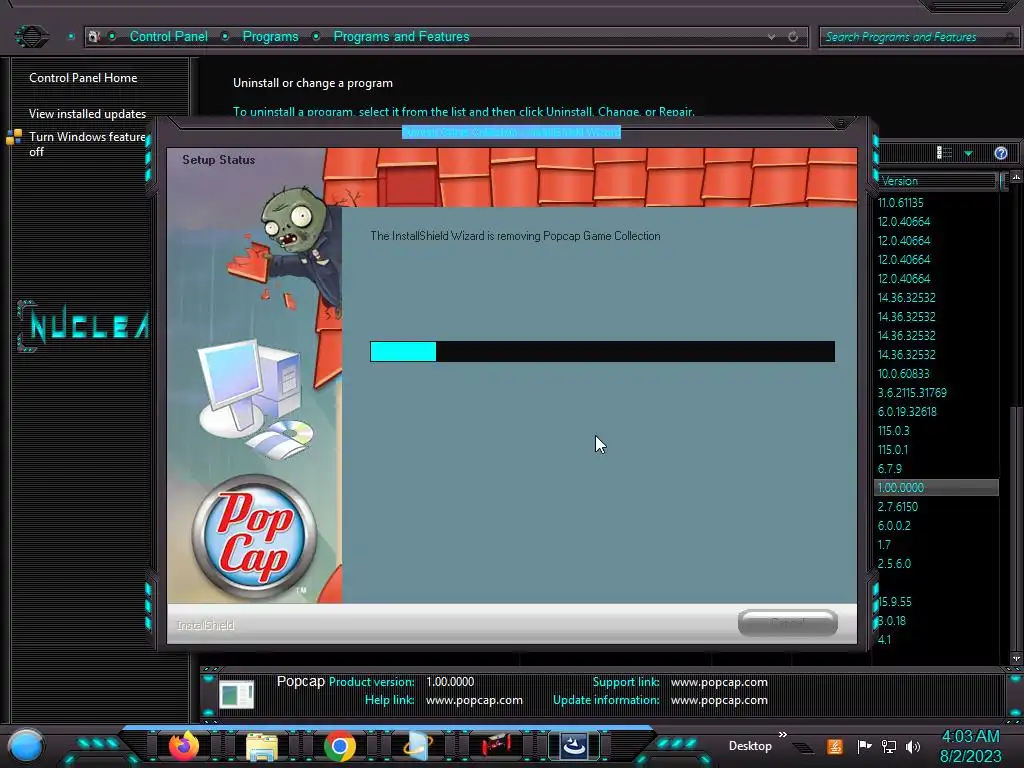
Task: Select the row with version 1.7
Action: tap(936, 544)
